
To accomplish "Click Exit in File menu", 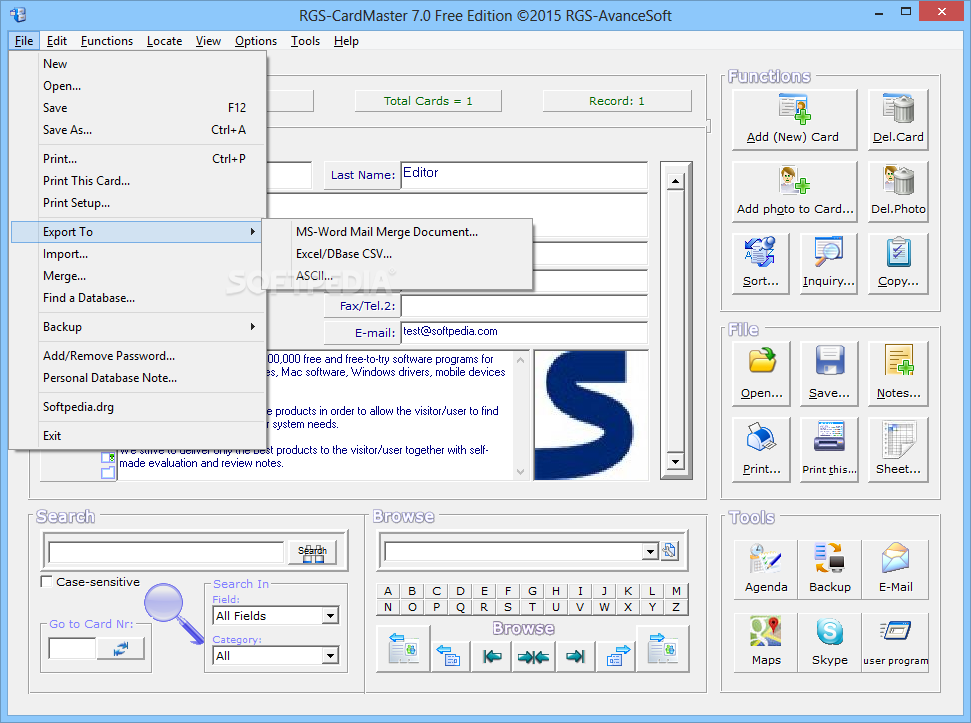I will click(x=136, y=436).
